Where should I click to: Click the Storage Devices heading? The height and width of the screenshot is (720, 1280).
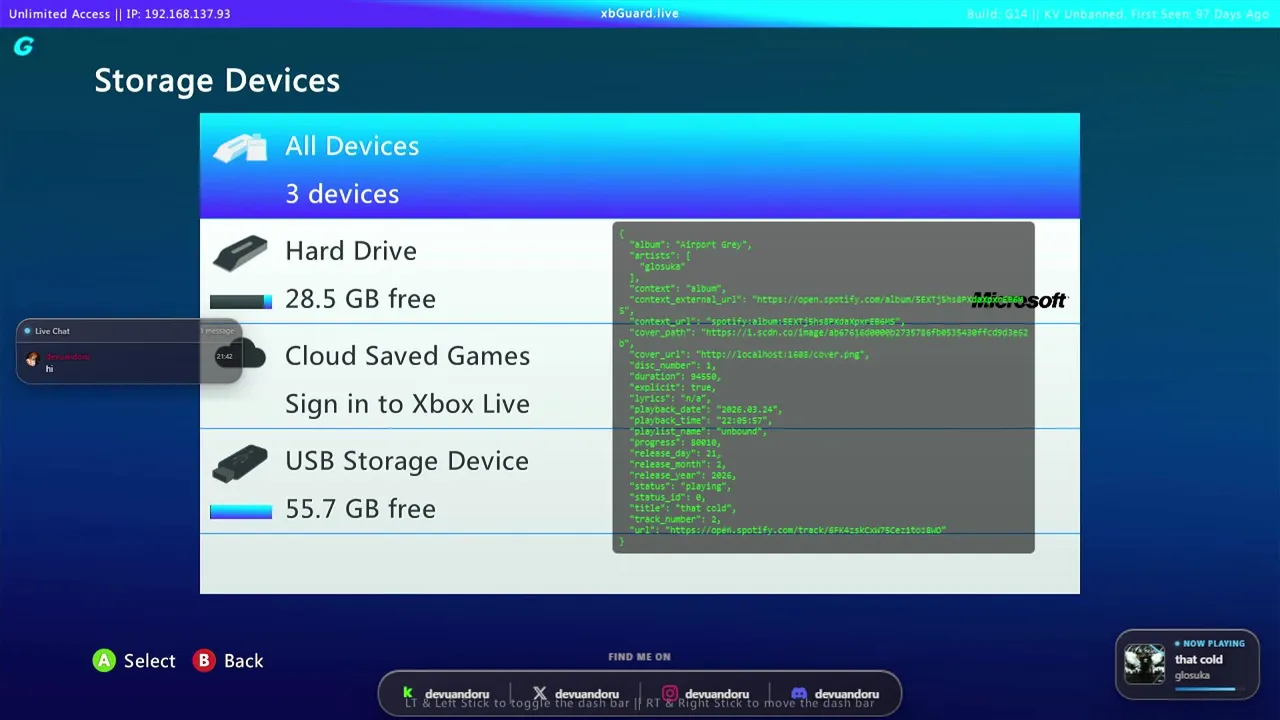(x=217, y=81)
